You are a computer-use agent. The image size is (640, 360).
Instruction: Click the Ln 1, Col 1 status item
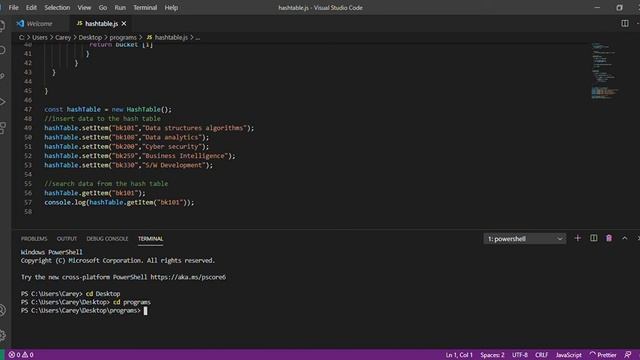tap(459, 355)
